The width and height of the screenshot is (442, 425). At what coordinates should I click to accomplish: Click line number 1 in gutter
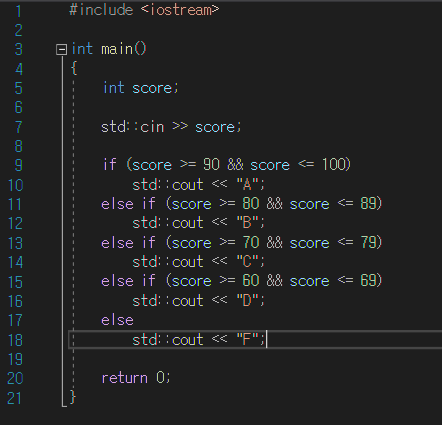click(x=19, y=11)
